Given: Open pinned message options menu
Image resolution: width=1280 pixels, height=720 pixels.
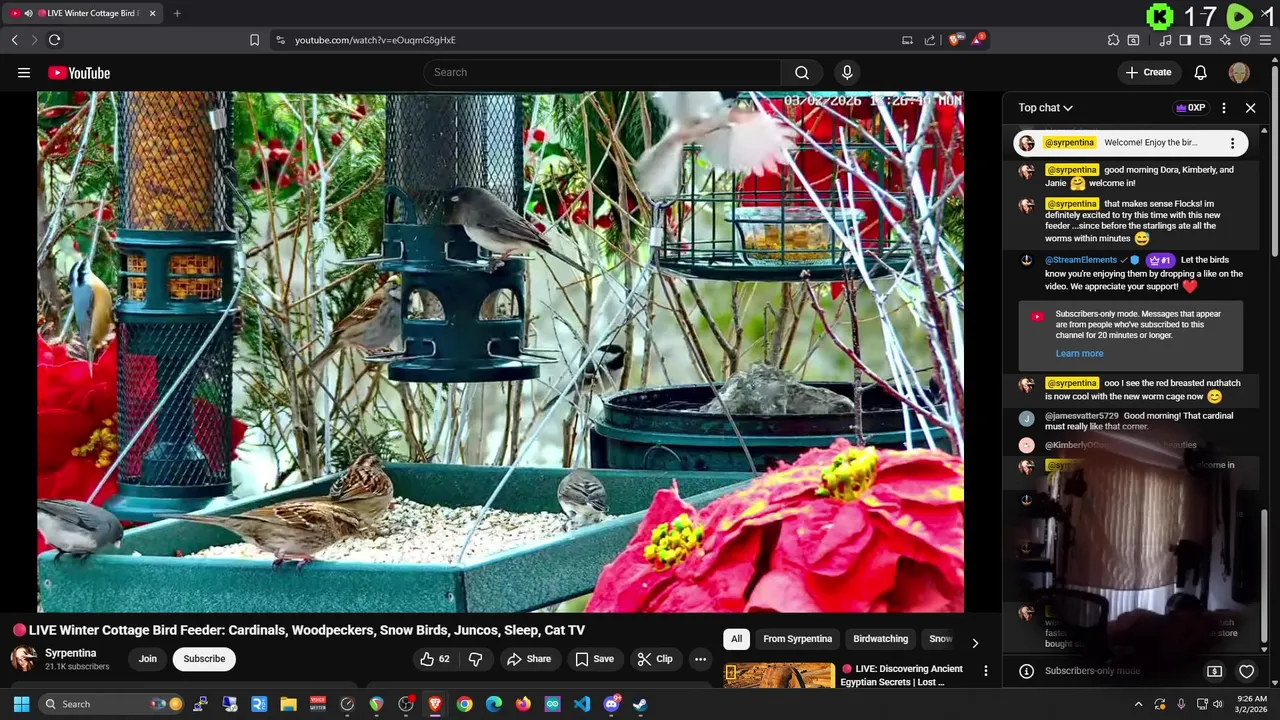Looking at the screenshot, I should pyautogui.click(x=1232, y=143).
